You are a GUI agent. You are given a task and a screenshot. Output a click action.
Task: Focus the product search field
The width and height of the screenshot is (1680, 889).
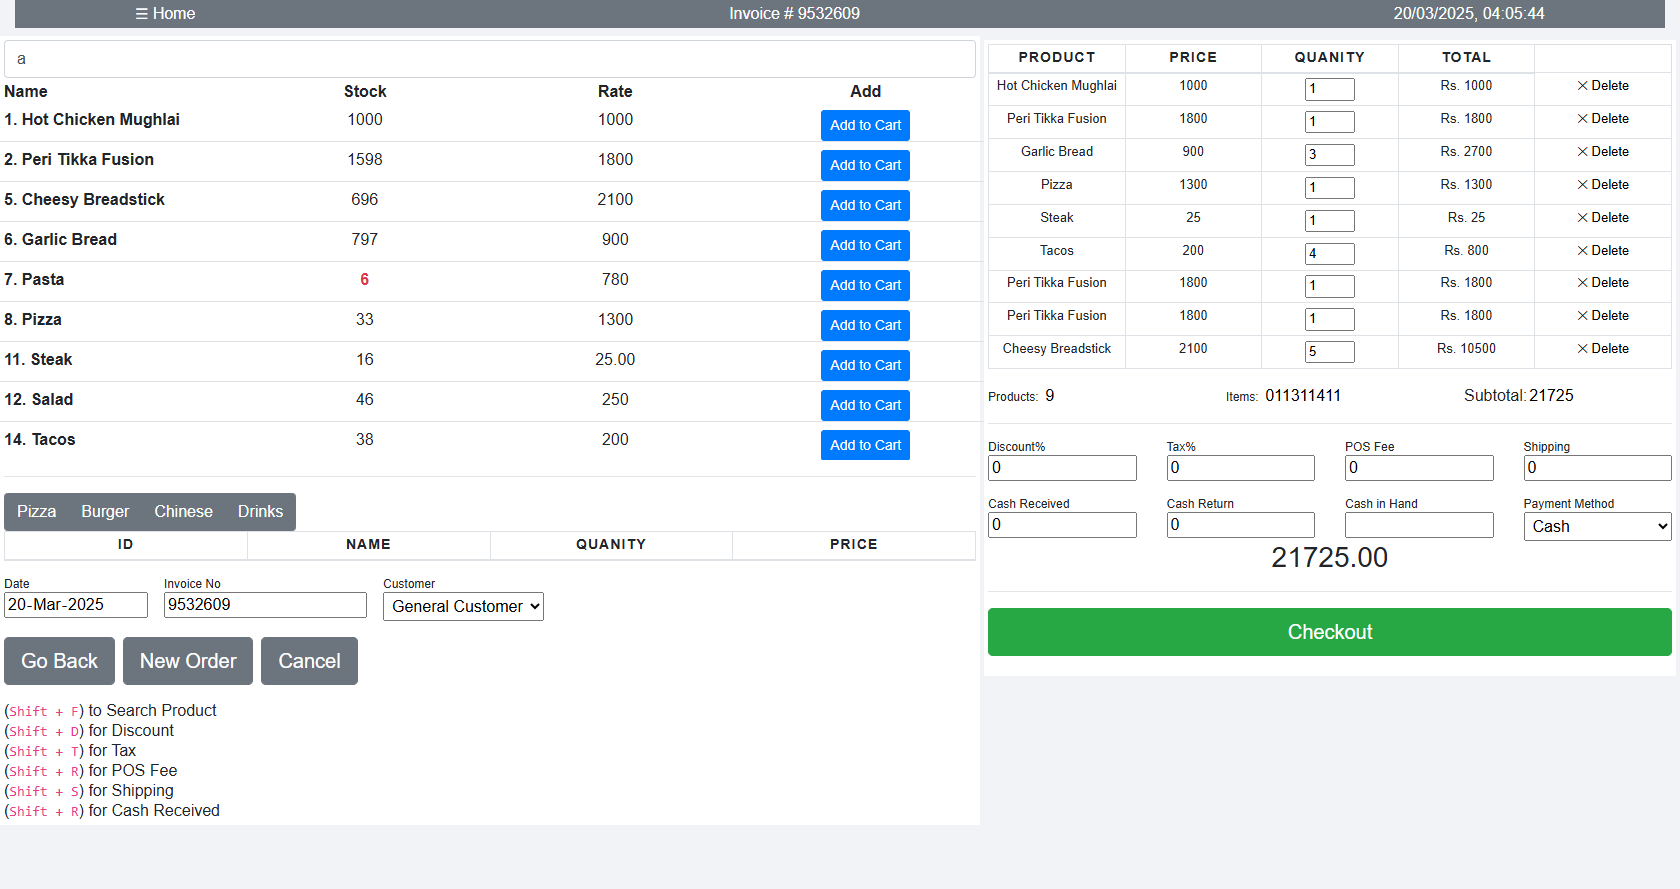490,59
